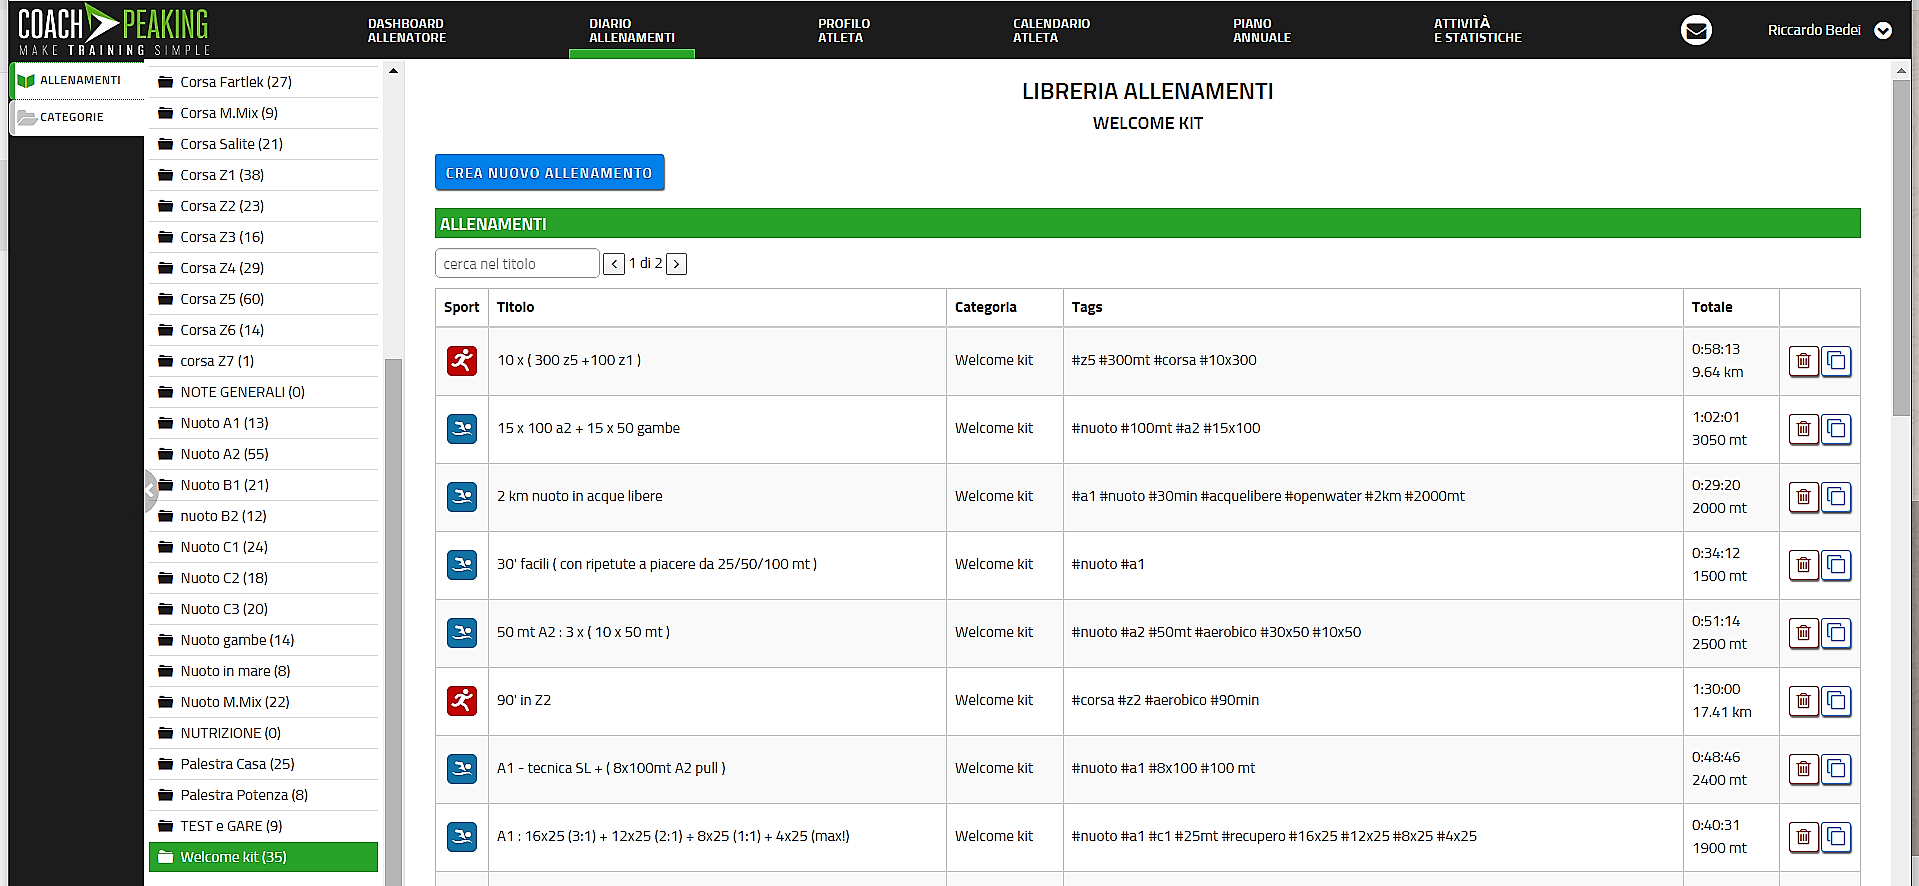Open workout '2 km nuoto in acque libere'
1919x886 pixels.
pyautogui.click(x=580, y=496)
